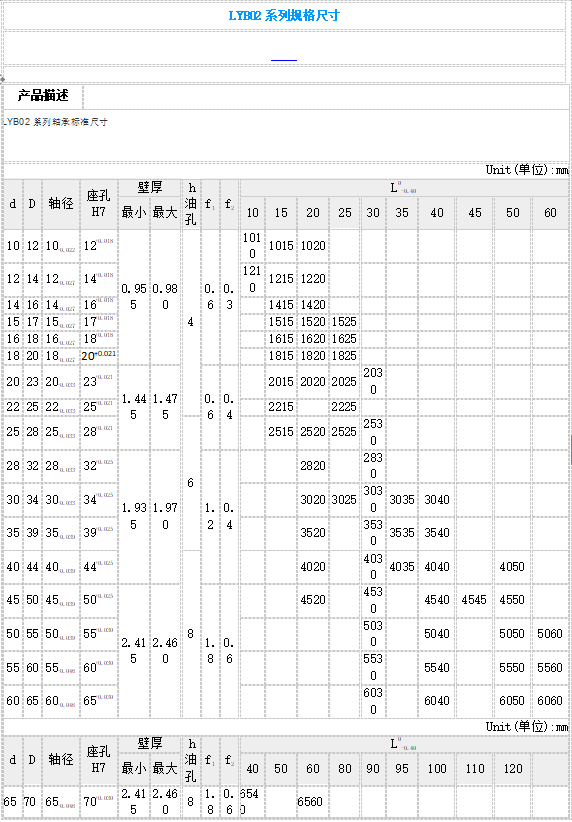Click table cell 6040
The image size is (572, 822).
pos(437,701)
